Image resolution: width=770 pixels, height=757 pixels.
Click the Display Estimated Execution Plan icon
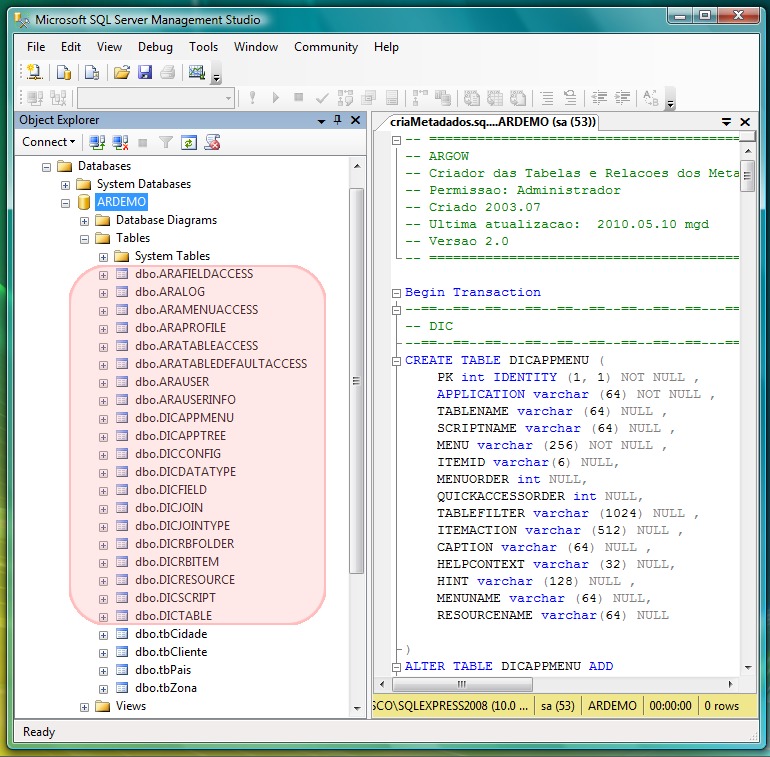[345, 98]
